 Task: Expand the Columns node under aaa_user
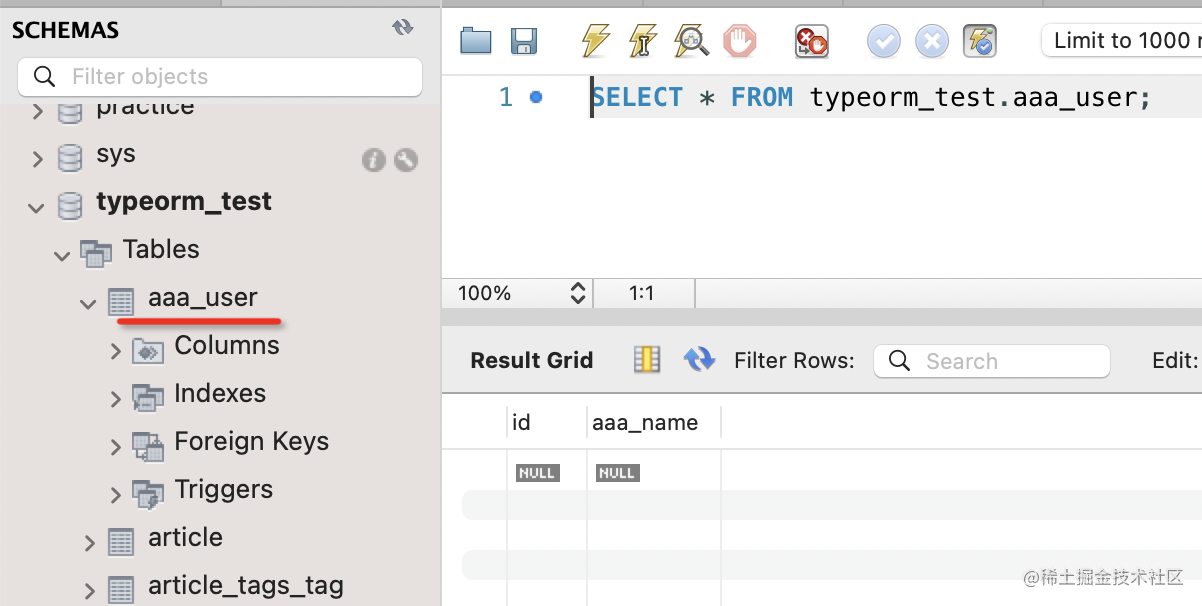point(116,351)
